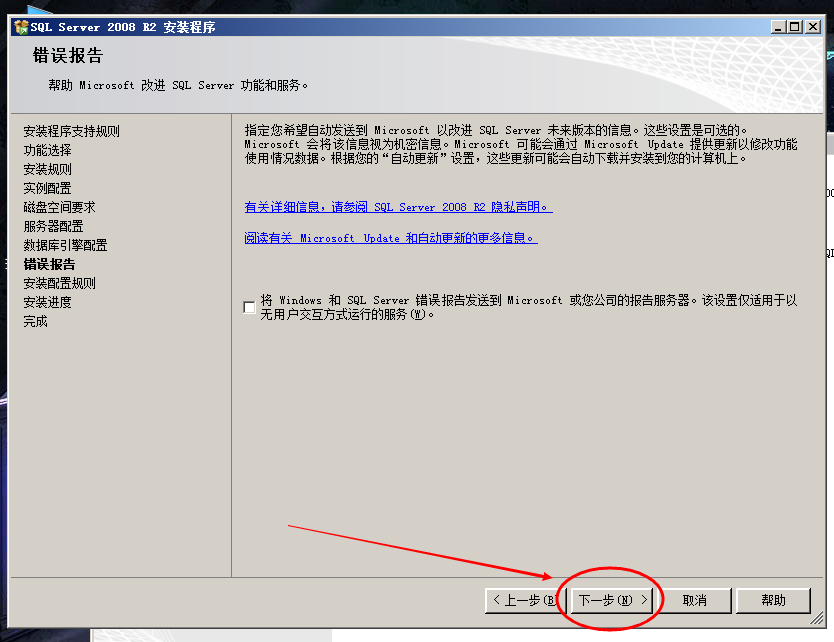Screen dimensions: 834x642
Task: Cancel setup with 取消 button
Action: point(694,601)
